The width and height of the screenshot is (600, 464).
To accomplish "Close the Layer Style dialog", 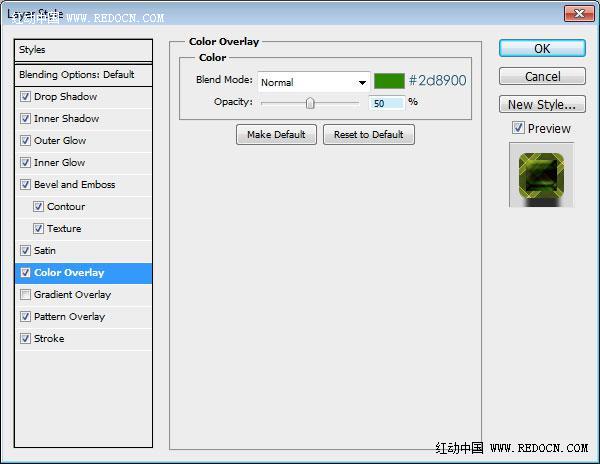I will 579,14.
